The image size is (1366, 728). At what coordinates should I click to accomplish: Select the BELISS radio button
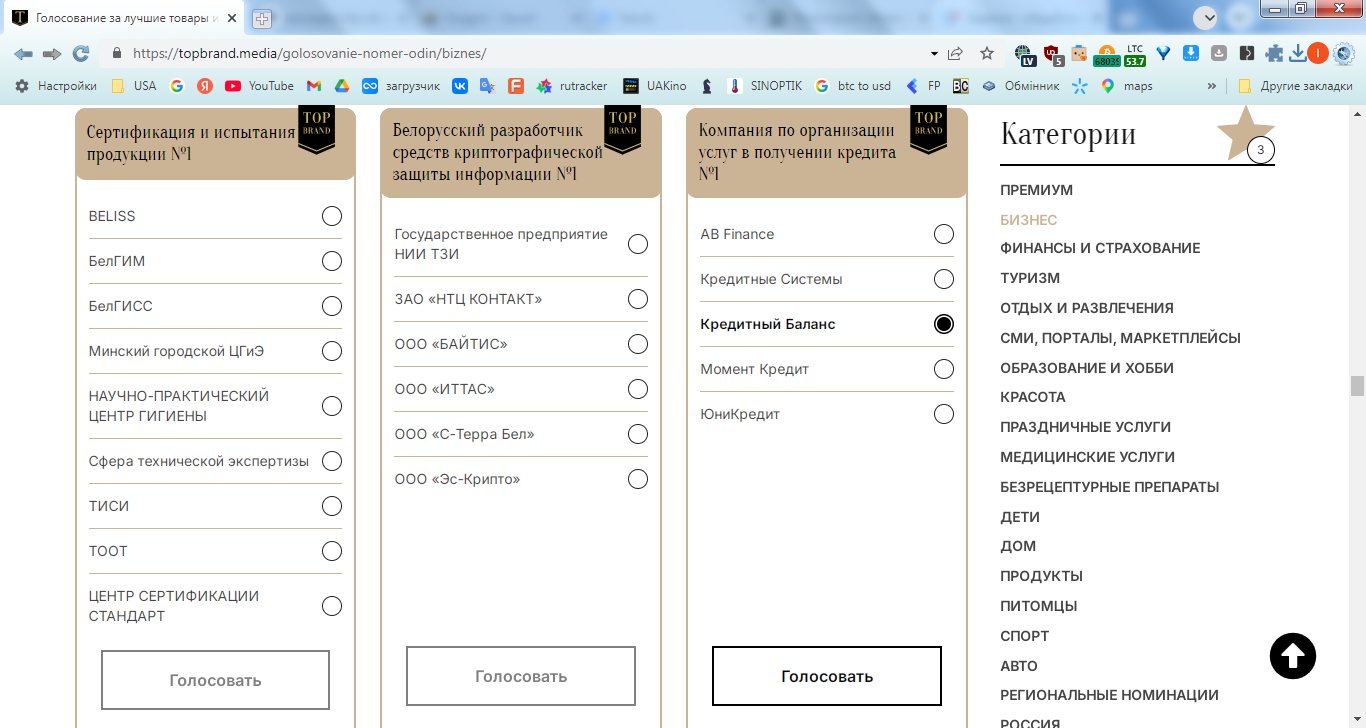tap(332, 216)
